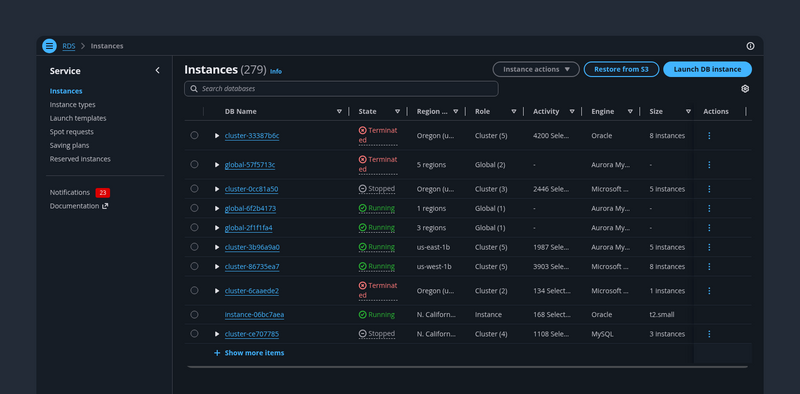Open three-dot actions for cluster-ce707785
This screenshot has height=394, width=800.
pos(709,334)
